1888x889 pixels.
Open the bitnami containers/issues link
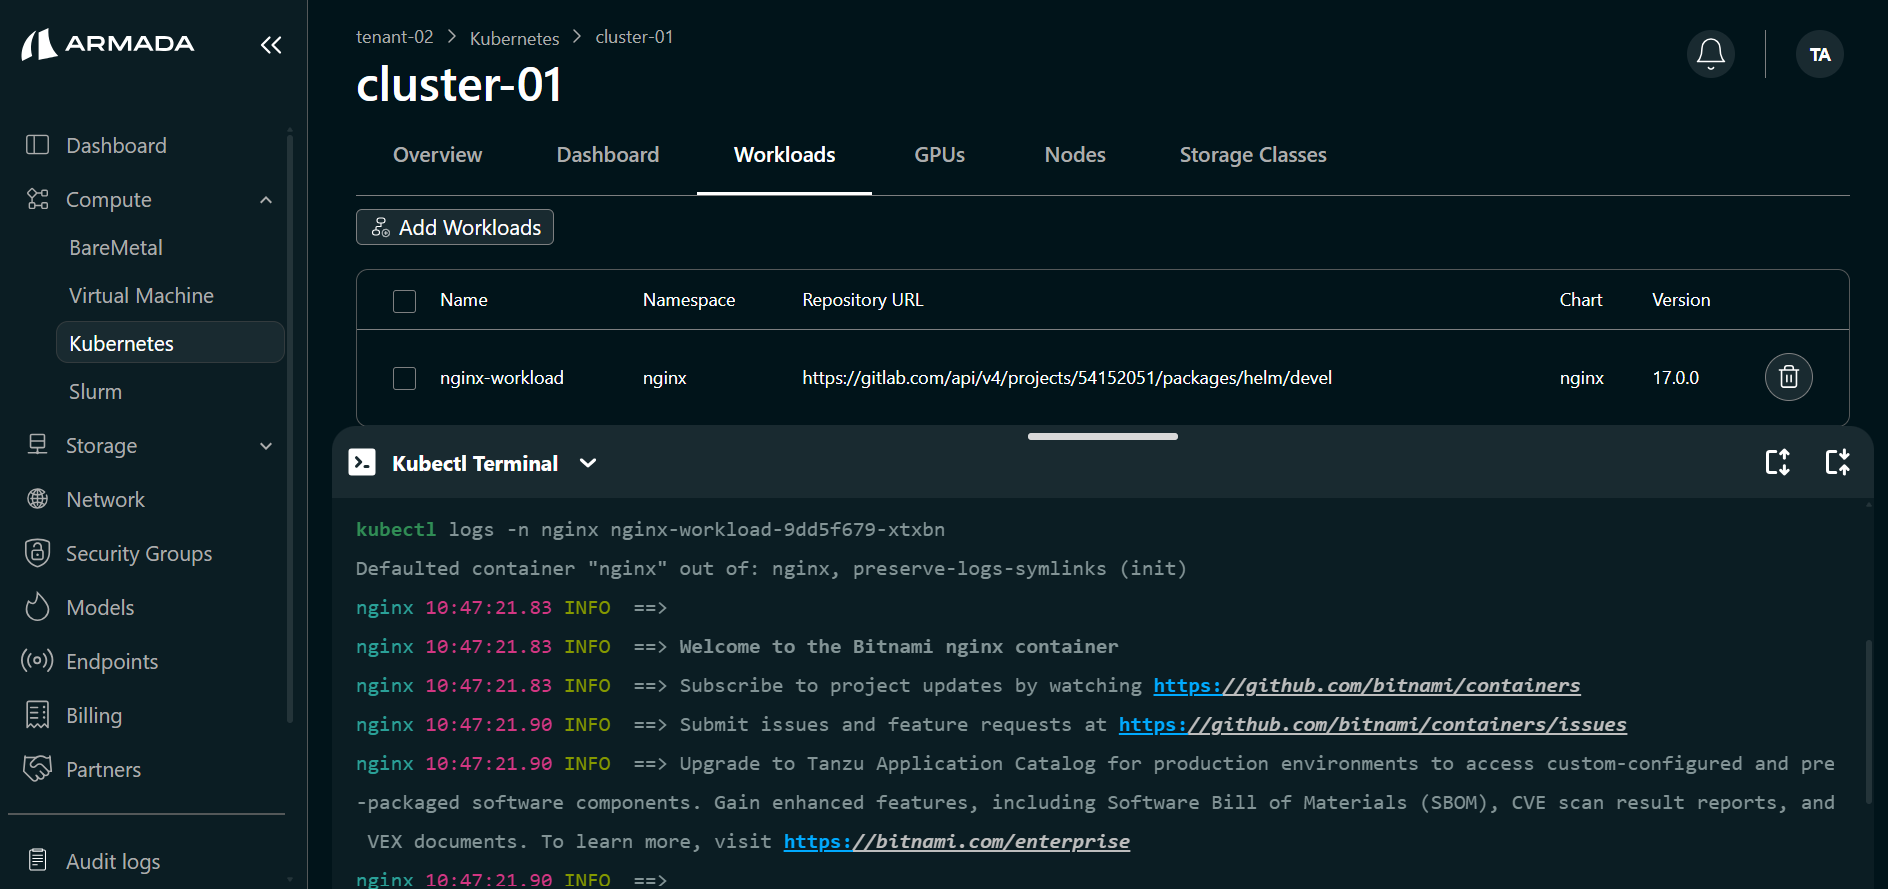tap(1372, 724)
